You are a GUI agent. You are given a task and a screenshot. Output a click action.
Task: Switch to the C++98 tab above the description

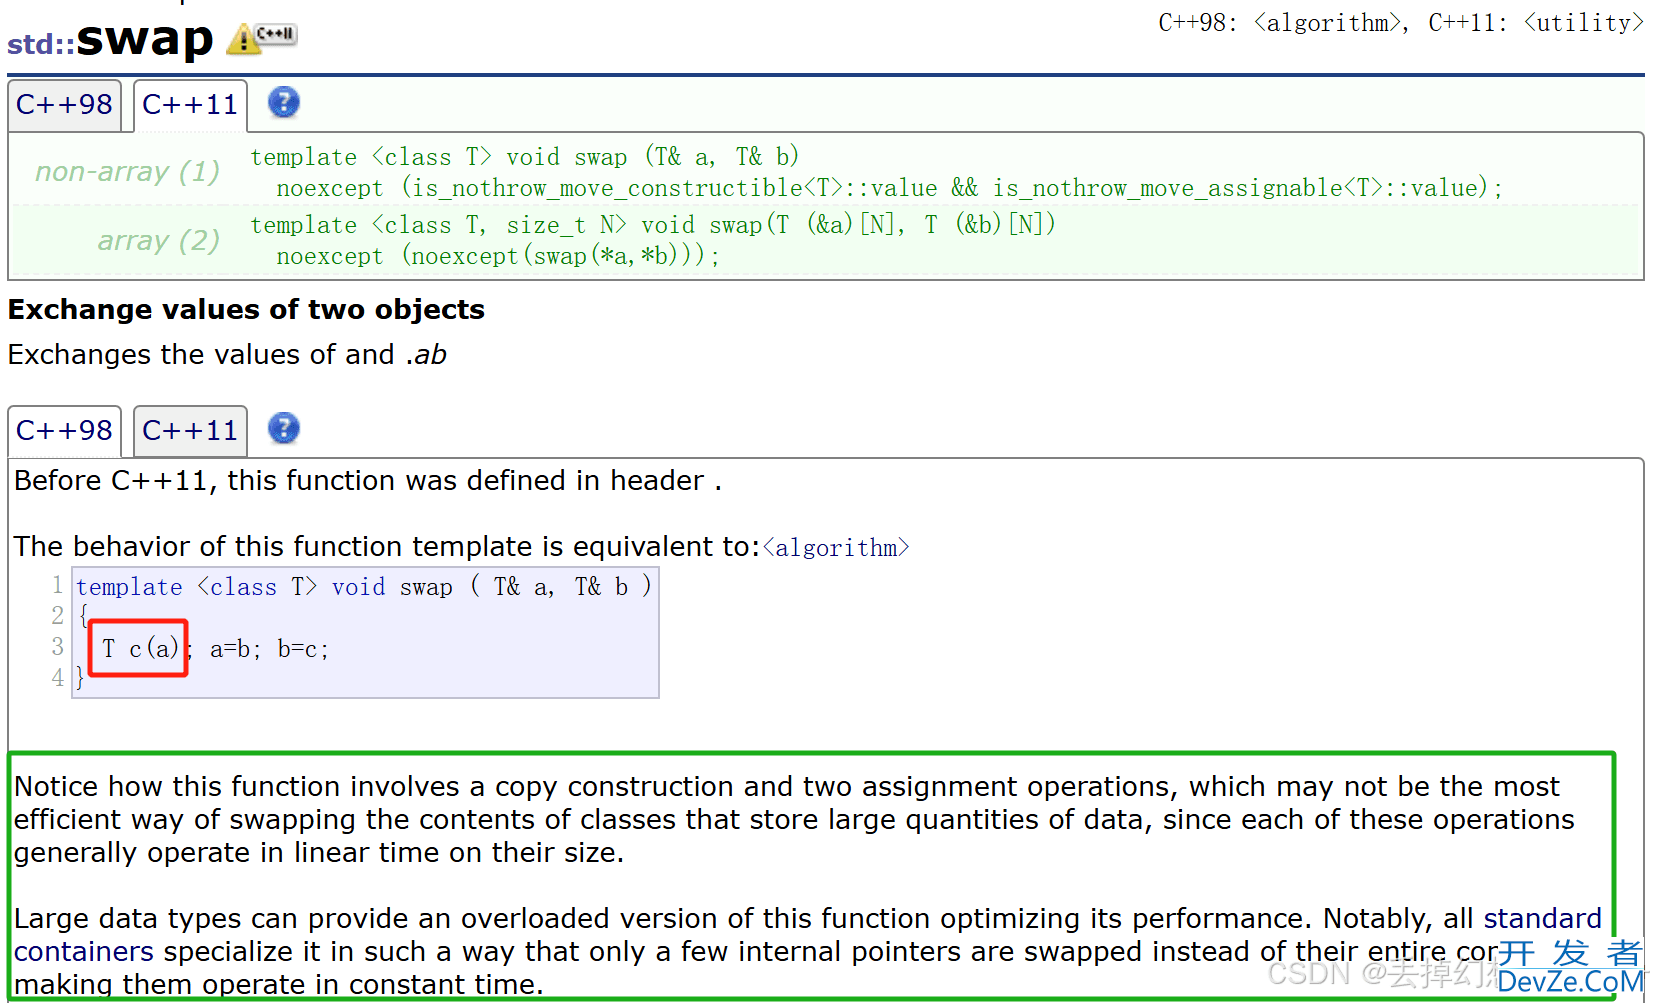(65, 431)
